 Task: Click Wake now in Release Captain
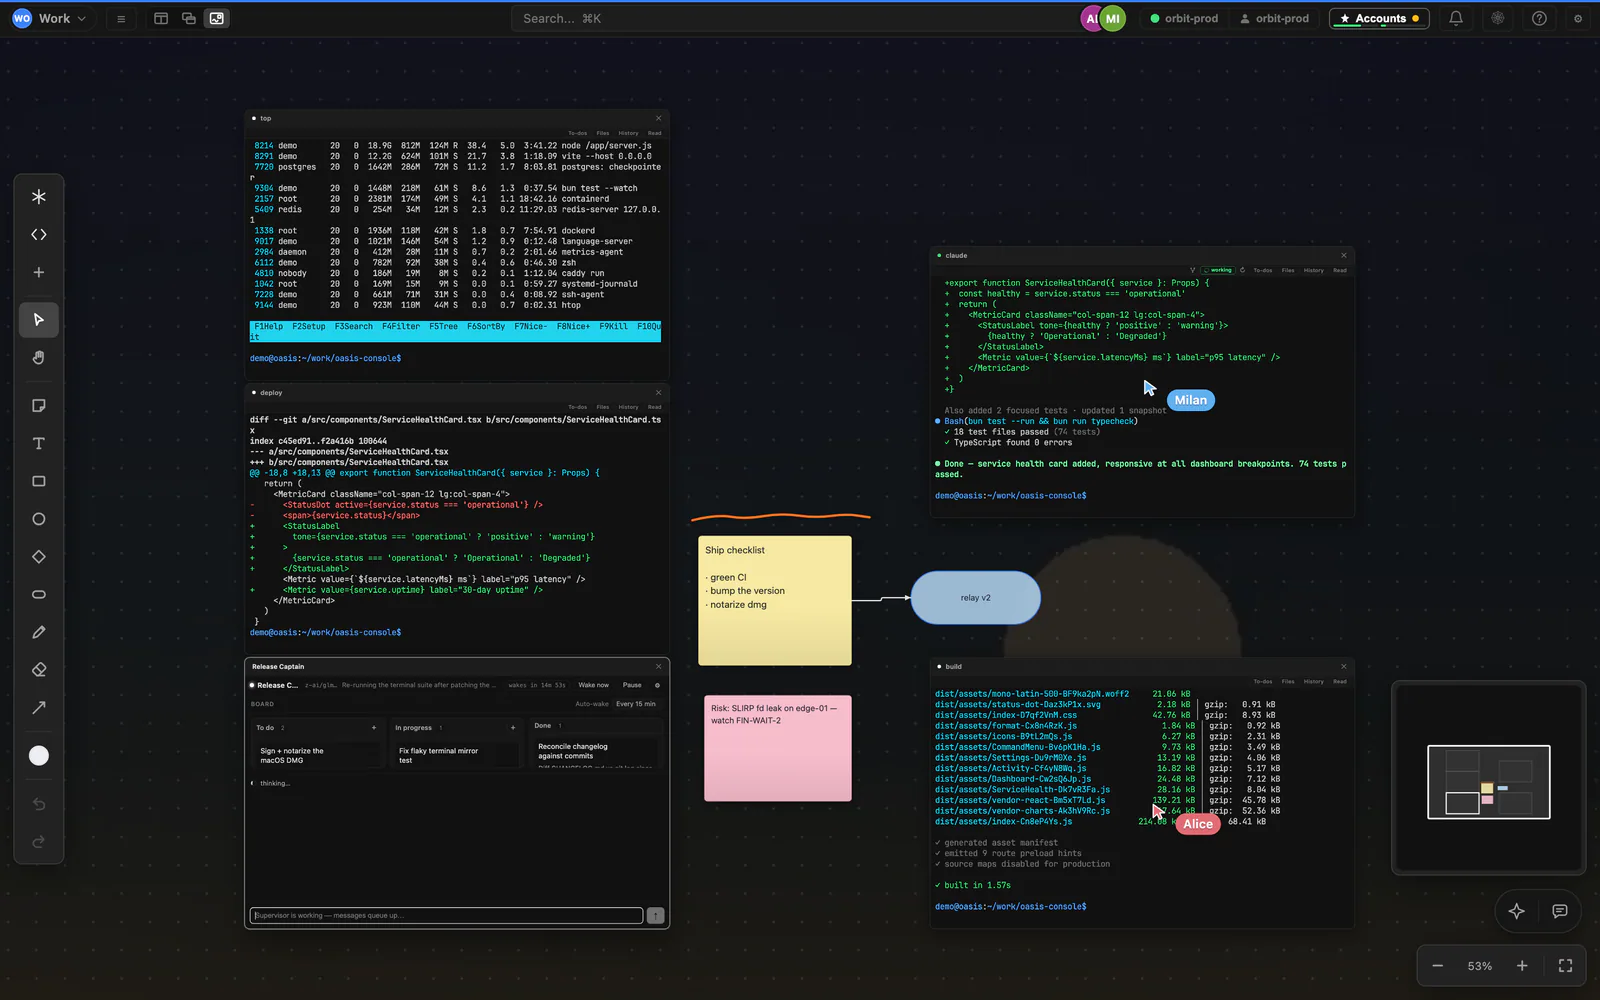(x=594, y=685)
